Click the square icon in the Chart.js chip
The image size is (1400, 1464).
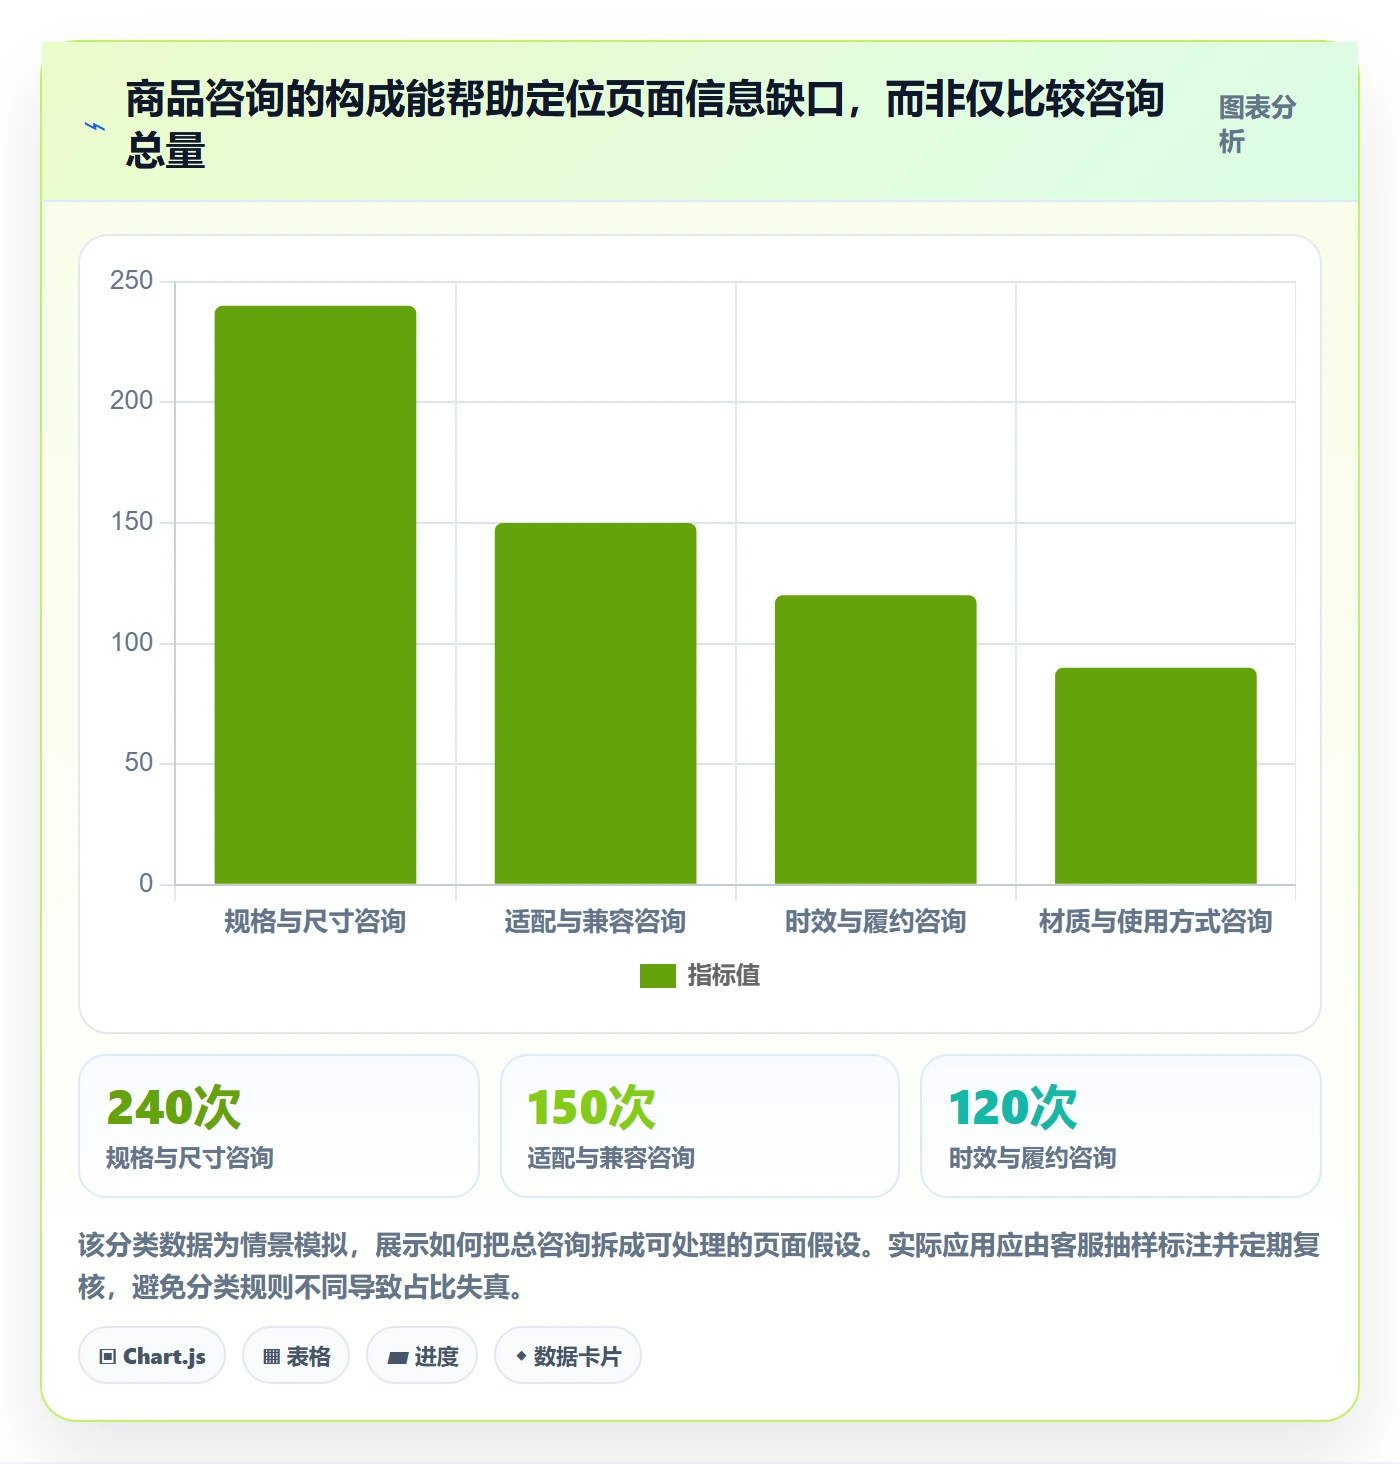click(108, 1357)
